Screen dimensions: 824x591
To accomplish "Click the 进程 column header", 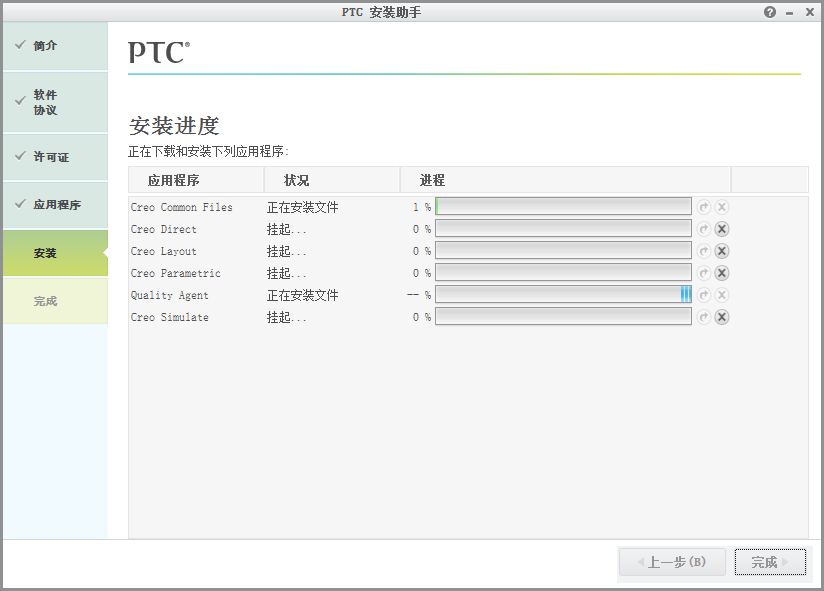I will pos(565,180).
